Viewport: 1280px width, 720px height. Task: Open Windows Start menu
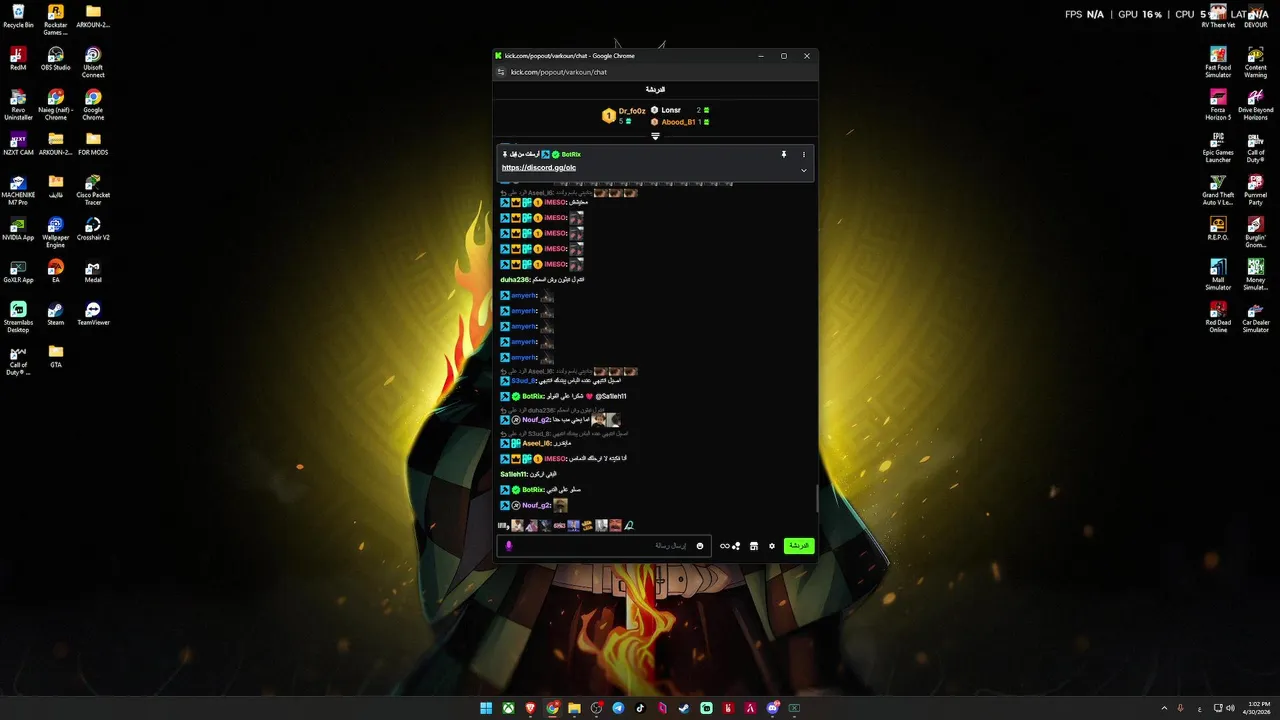(x=486, y=708)
